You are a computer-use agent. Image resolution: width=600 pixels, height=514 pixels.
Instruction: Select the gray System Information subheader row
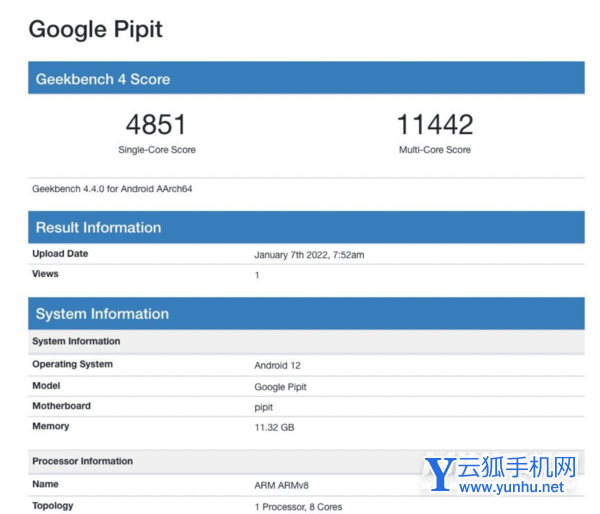click(306, 341)
